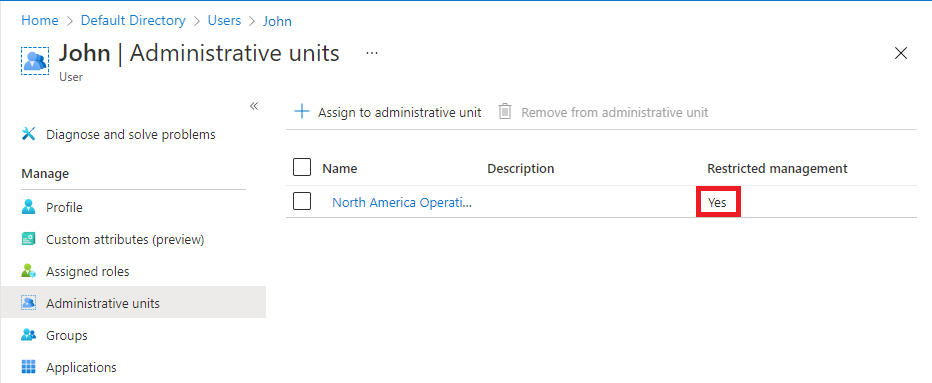Click the Profile person icon in sidebar
The height and width of the screenshot is (383, 932).
pos(29,208)
